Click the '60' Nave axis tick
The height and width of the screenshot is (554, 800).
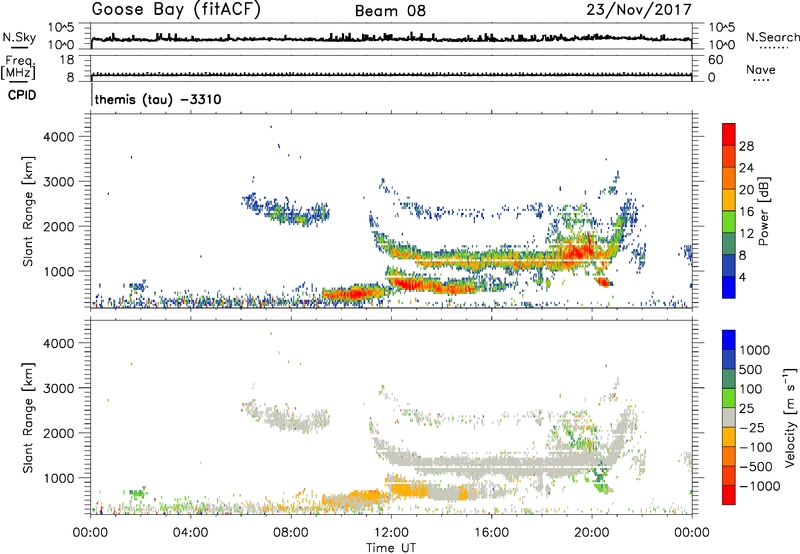pyautogui.click(x=716, y=60)
